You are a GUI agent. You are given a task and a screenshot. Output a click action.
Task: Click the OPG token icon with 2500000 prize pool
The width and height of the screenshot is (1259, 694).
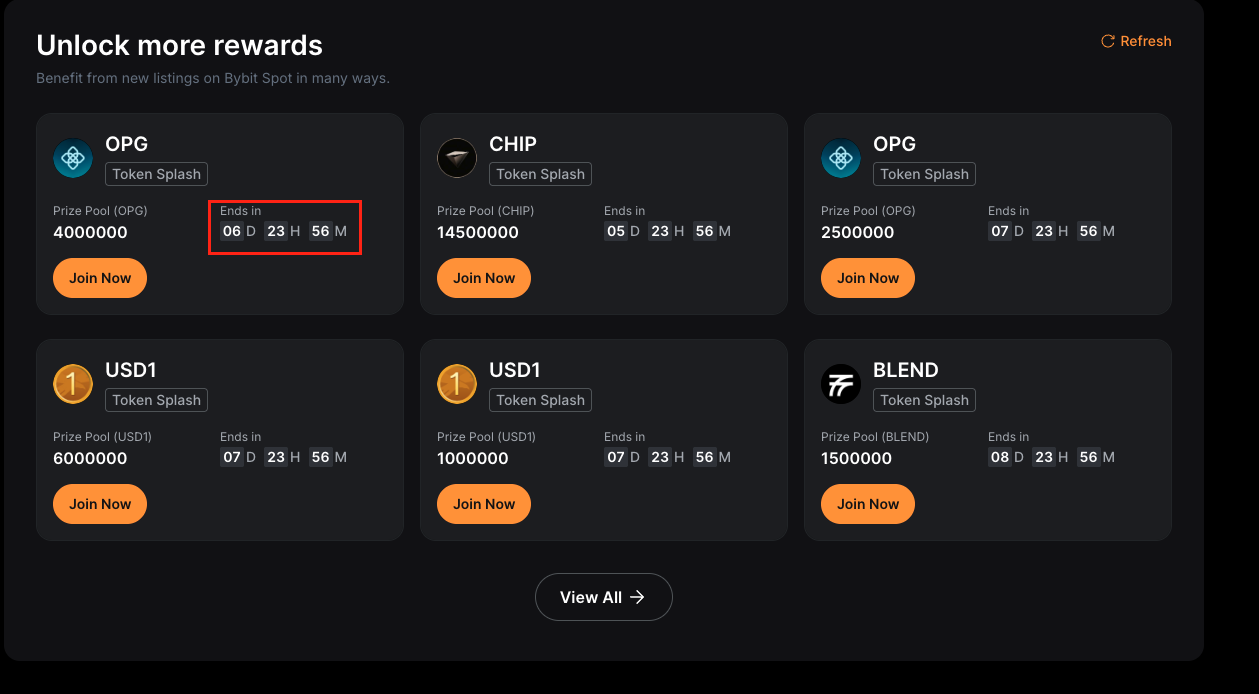pyautogui.click(x=841, y=158)
